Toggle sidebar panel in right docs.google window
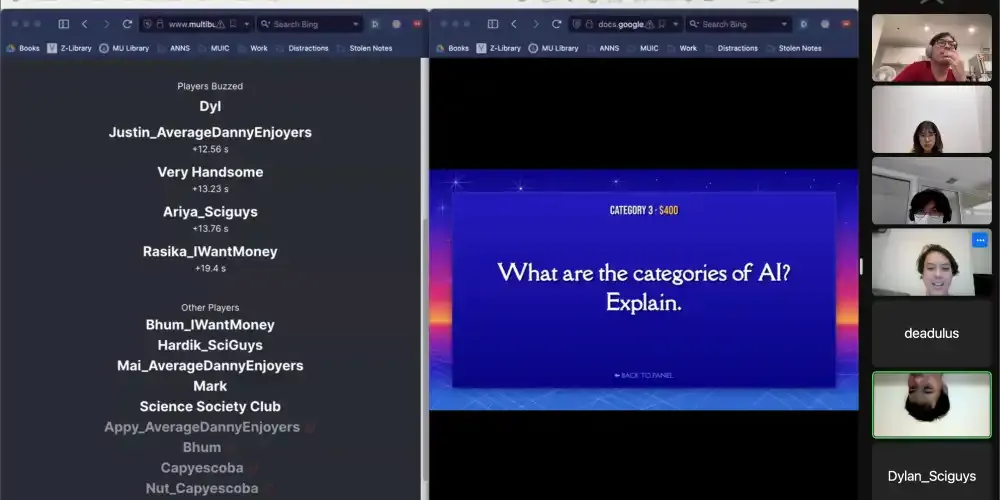This screenshot has height=500, width=1000. coord(491,24)
